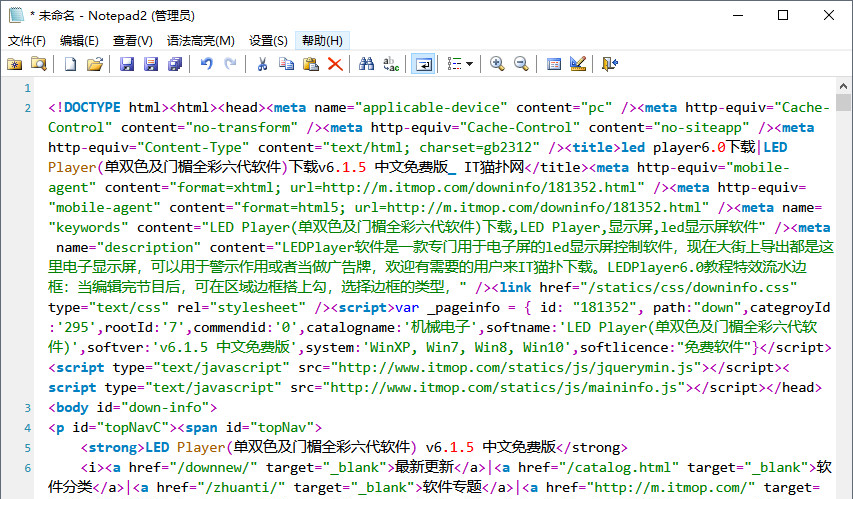Click the 最新更新 link text in code
This screenshot has width=853, height=518.
(x=424, y=467)
